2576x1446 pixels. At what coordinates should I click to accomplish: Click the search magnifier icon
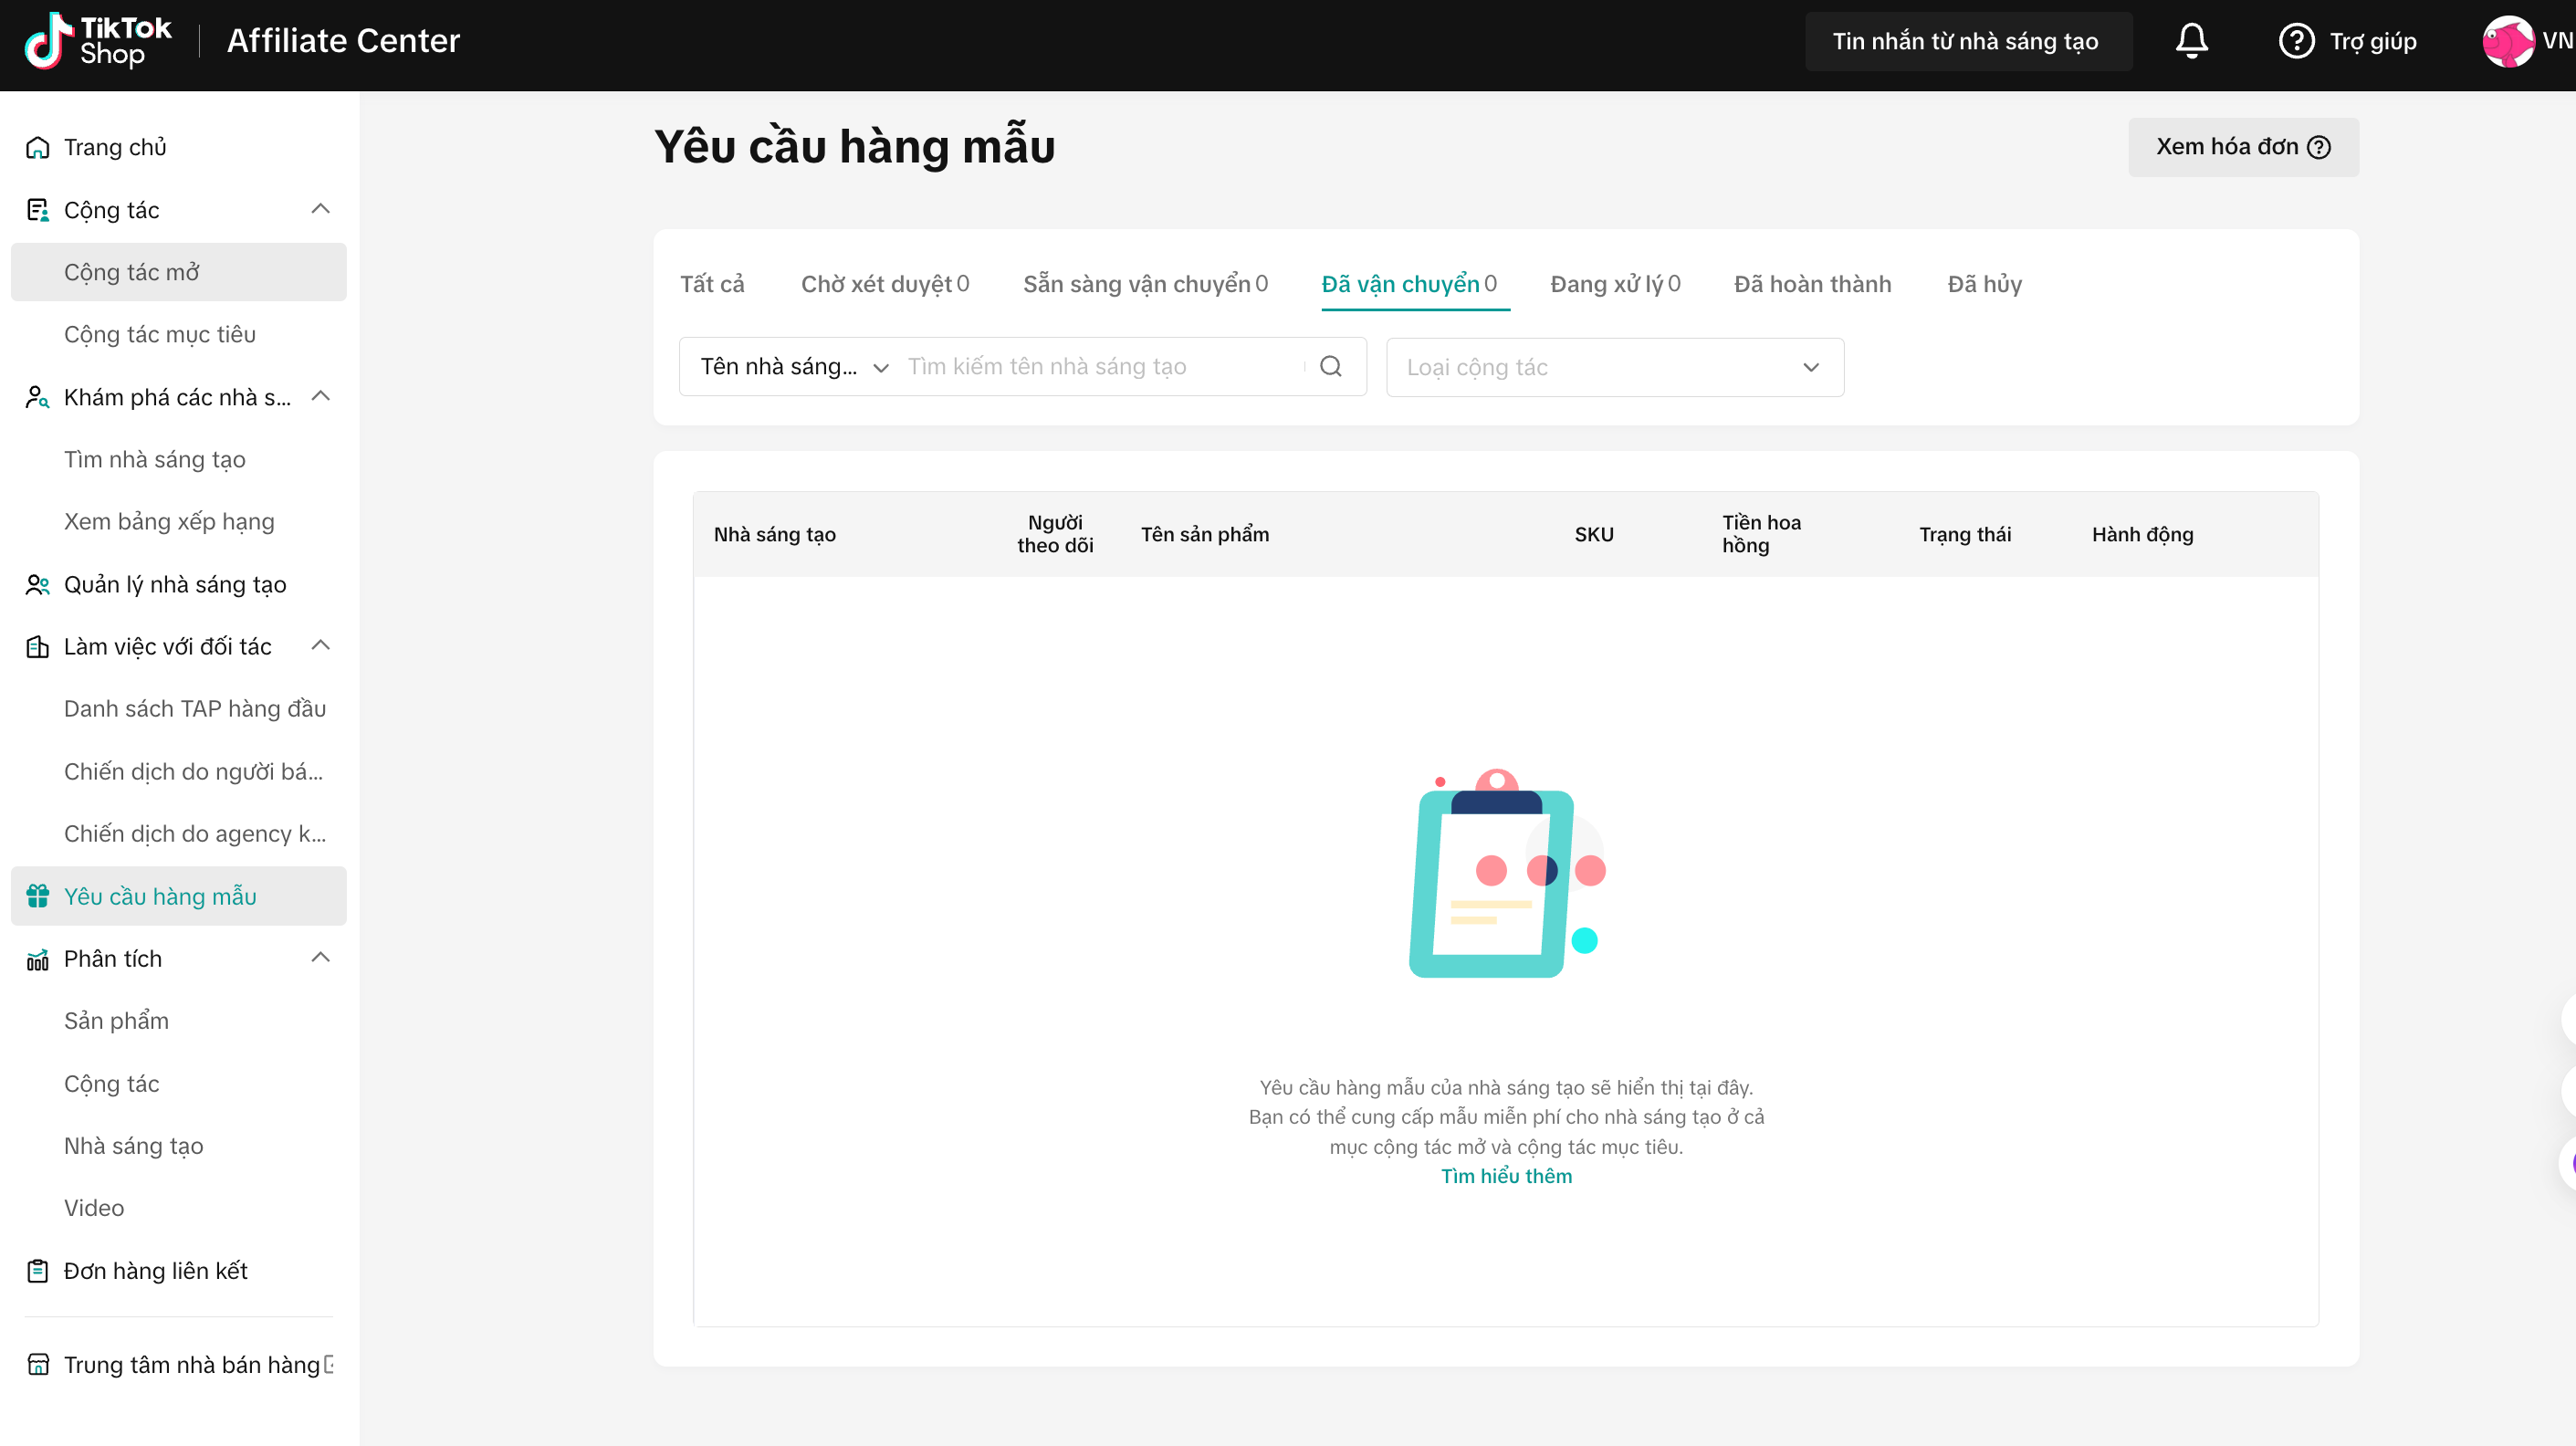pyautogui.click(x=1330, y=366)
